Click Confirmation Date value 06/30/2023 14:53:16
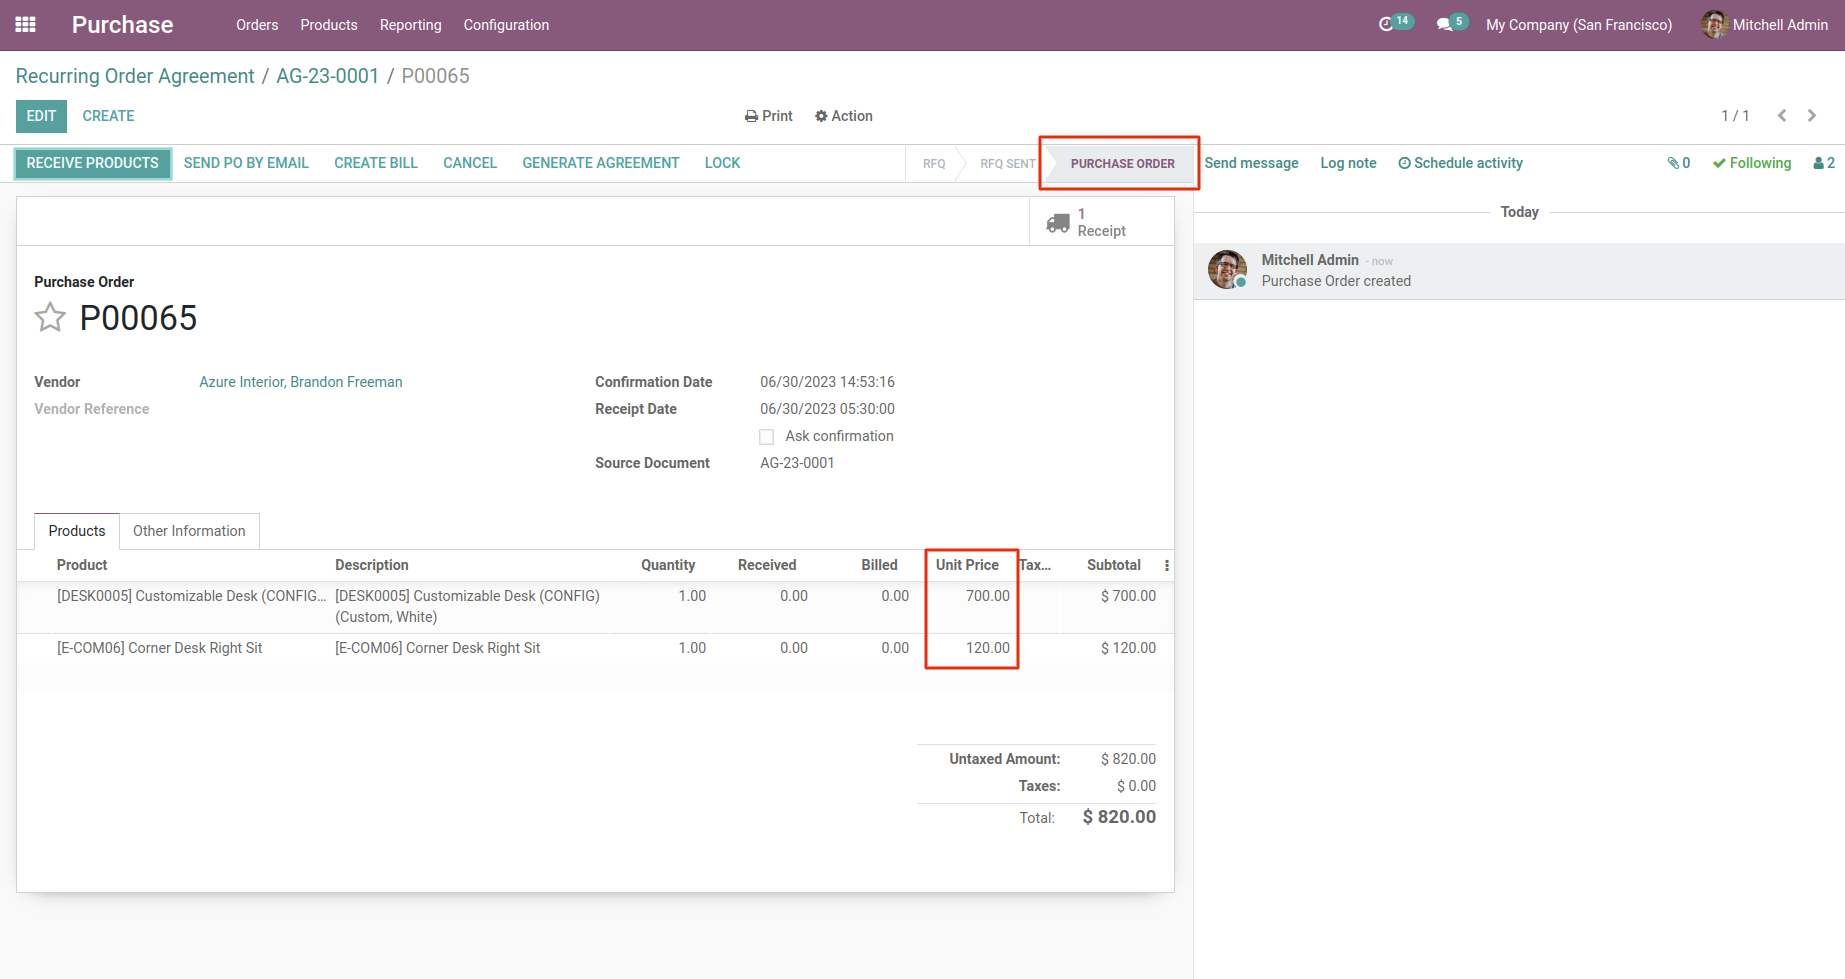This screenshot has height=979, width=1845. [827, 382]
